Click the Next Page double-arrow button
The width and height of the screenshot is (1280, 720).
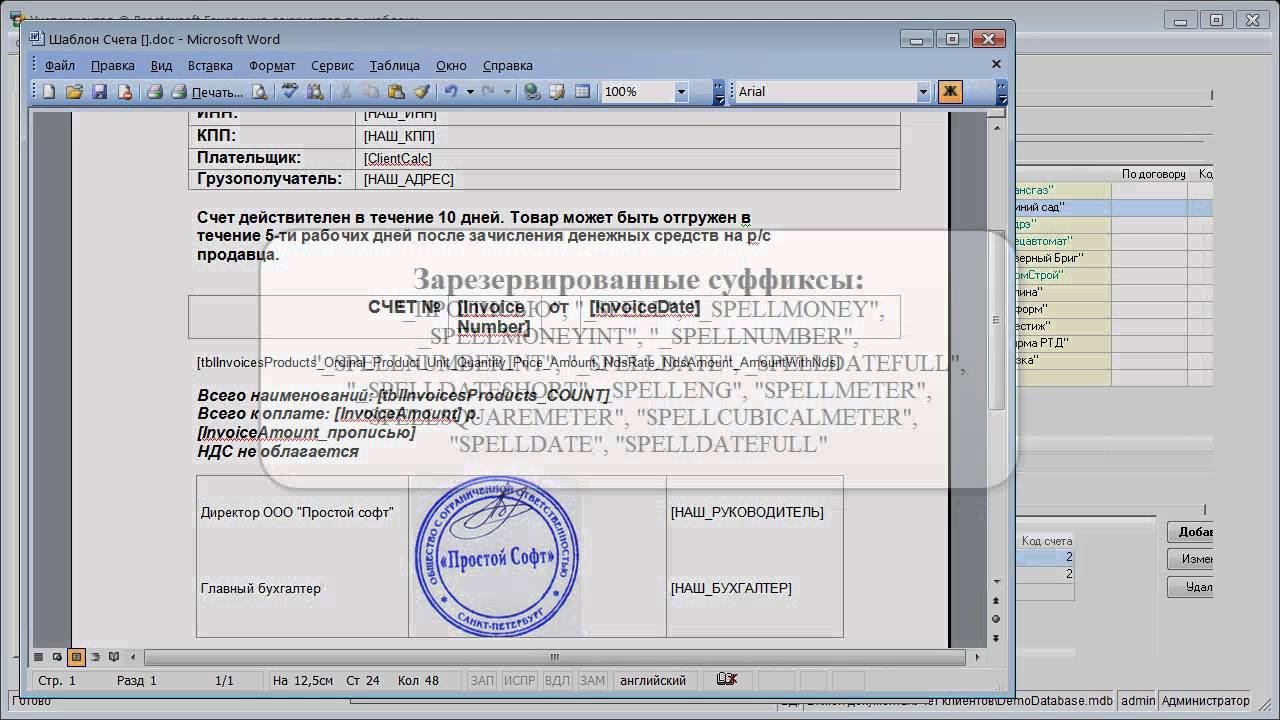point(996,638)
